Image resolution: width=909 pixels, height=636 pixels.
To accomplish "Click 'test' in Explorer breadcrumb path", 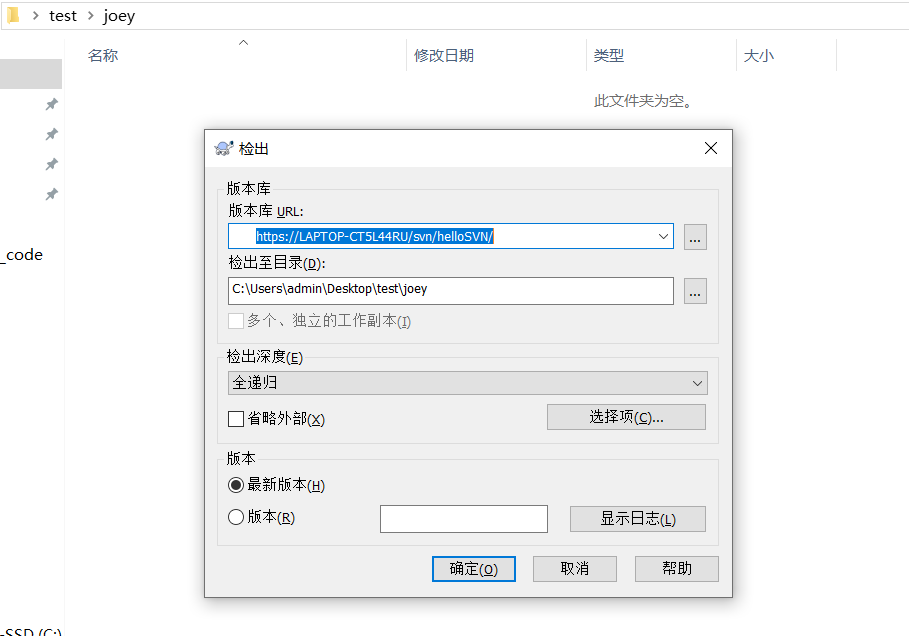I will (63, 16).
